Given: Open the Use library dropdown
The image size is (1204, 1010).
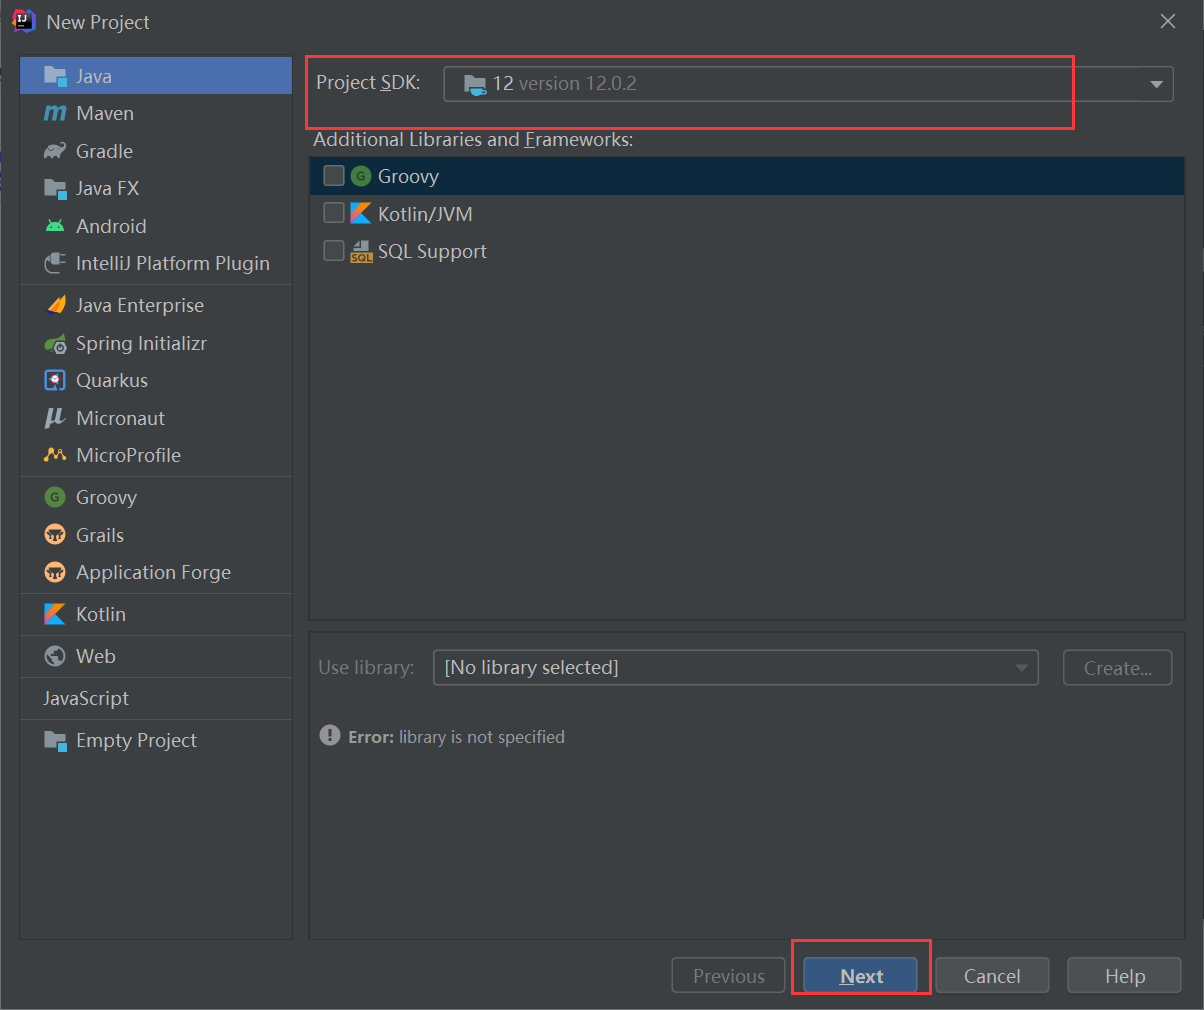Looking at the screenshot, I should click(x=735, y=667).
